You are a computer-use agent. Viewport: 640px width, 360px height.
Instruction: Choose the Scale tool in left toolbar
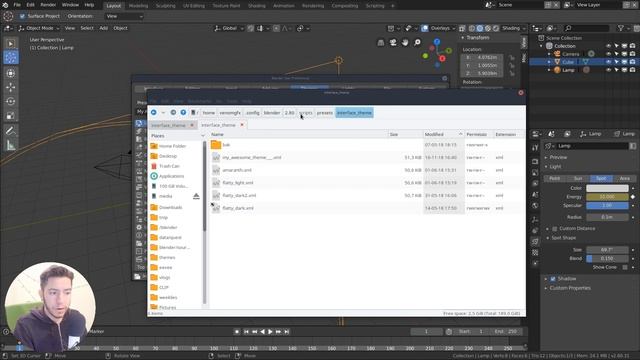point(11,116)
